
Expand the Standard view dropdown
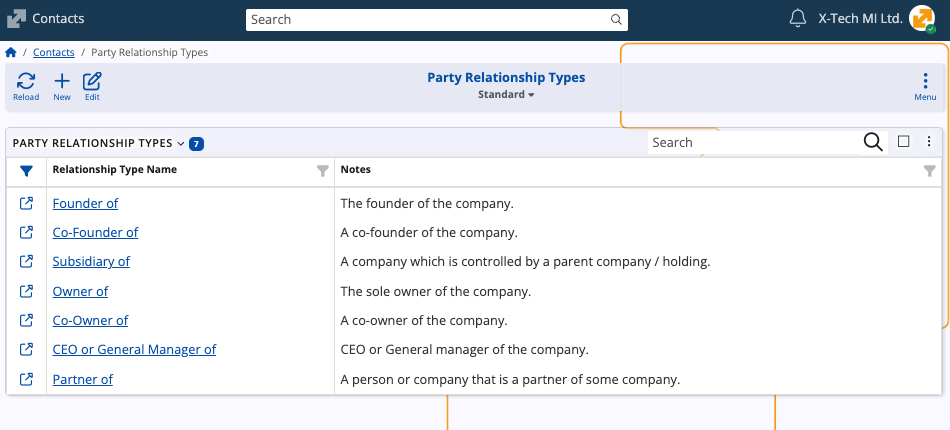[506, 95]
